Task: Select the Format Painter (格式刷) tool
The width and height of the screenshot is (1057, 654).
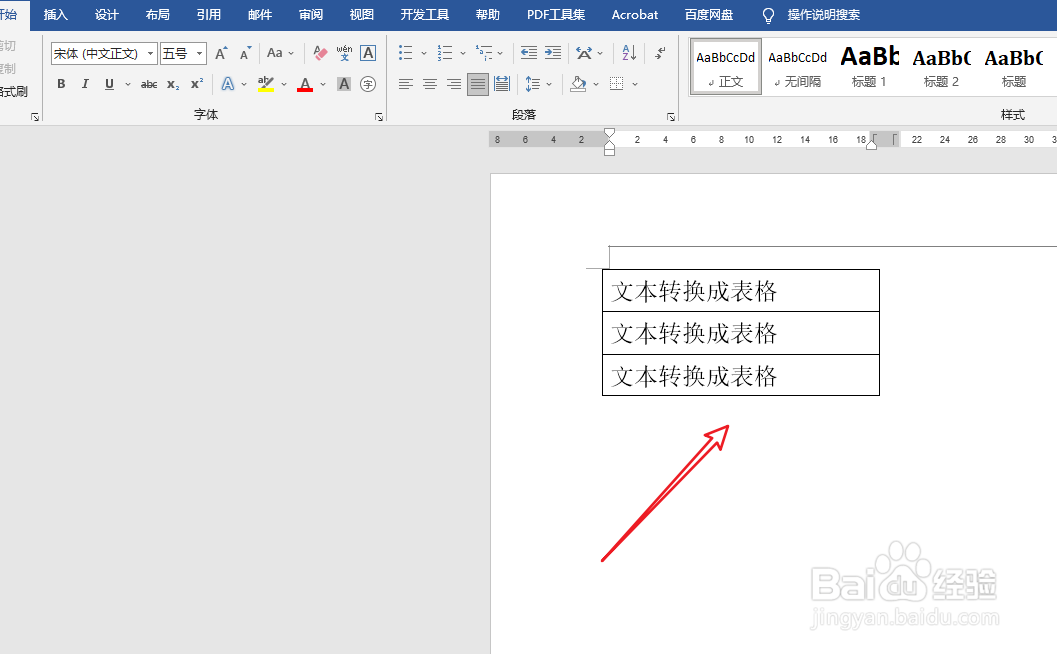Action: pyautogui.click(x=14, y=91)
